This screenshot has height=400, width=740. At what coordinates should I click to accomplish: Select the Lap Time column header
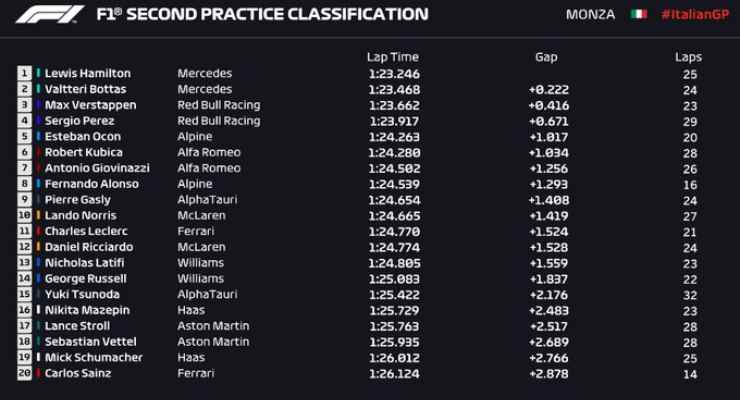click(393, 57)
